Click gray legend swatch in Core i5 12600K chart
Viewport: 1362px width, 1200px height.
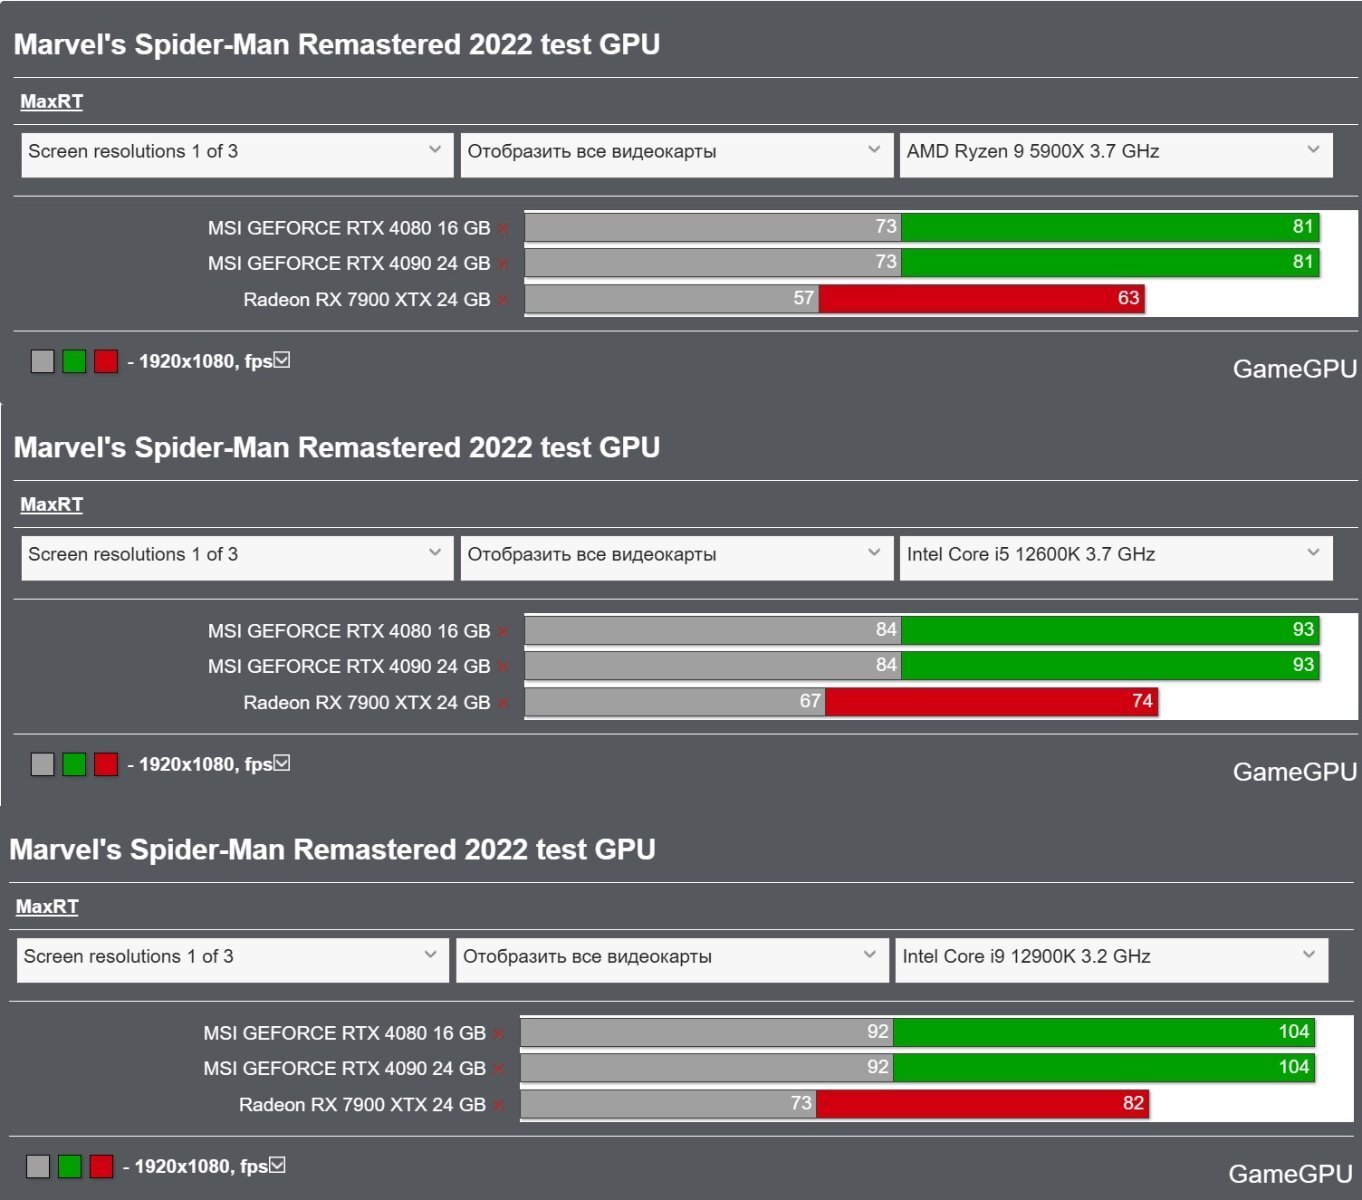pyautogui.click(x=42, y=764)
